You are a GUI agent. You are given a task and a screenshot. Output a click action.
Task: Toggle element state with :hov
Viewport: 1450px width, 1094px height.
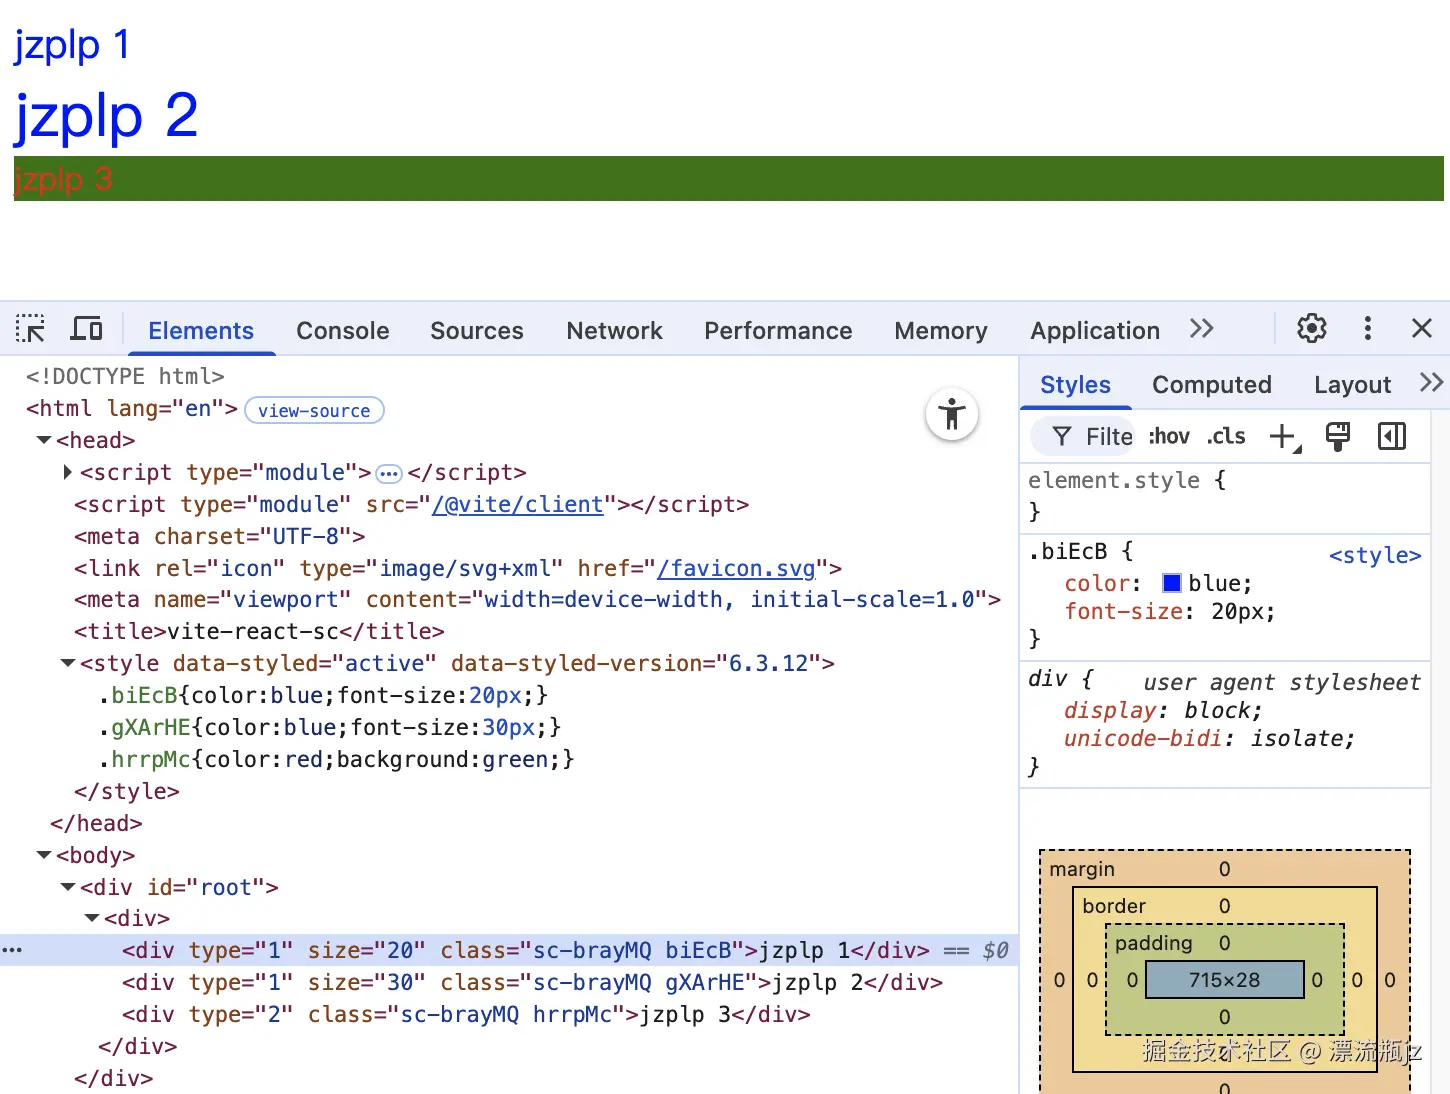(1168, 436)
